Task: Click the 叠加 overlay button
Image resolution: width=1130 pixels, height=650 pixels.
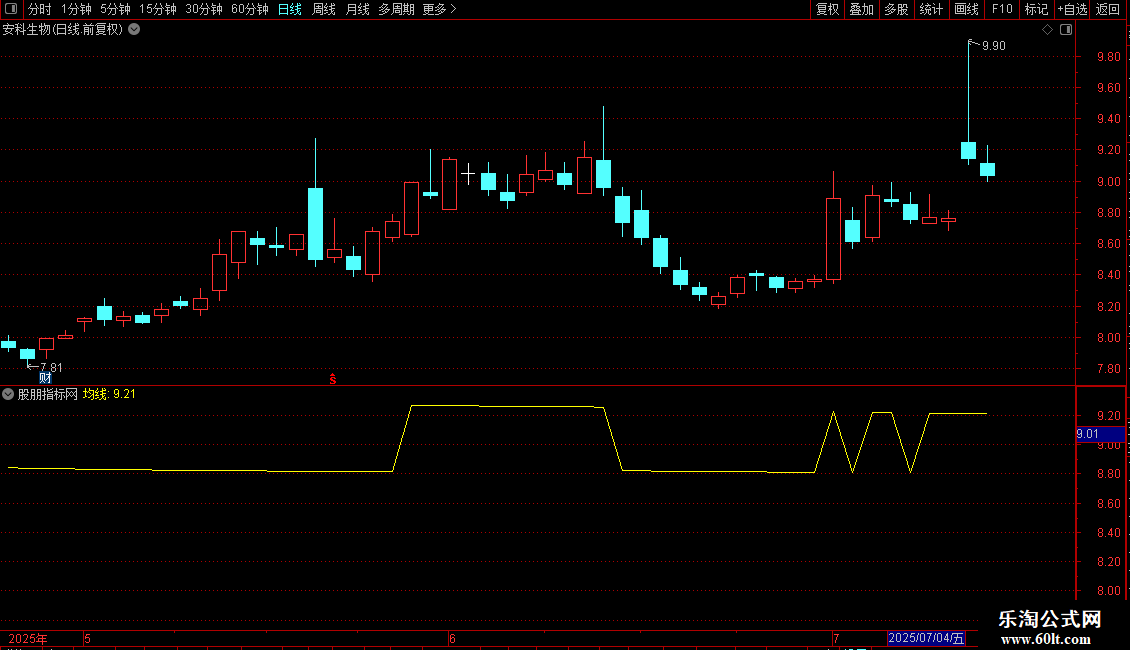Action: pyautogui.click(x=861, y=9)
